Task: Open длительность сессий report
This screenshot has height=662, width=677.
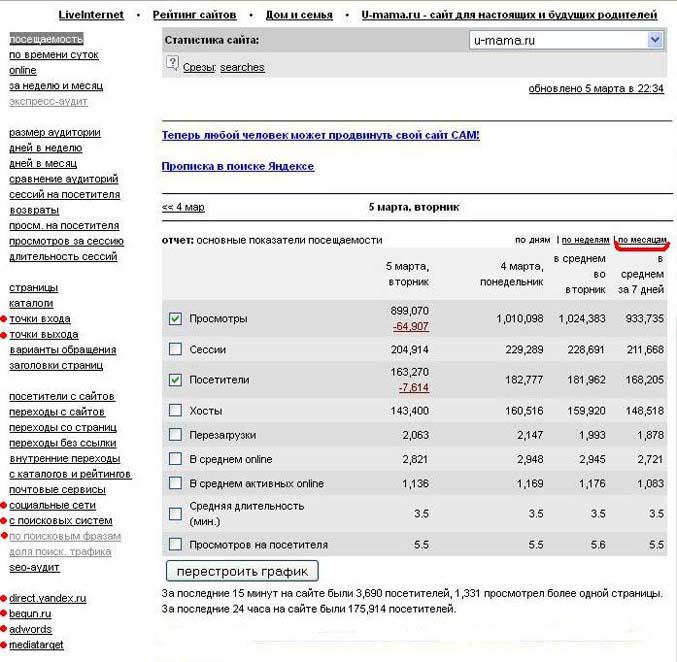Action: (63, 257)
